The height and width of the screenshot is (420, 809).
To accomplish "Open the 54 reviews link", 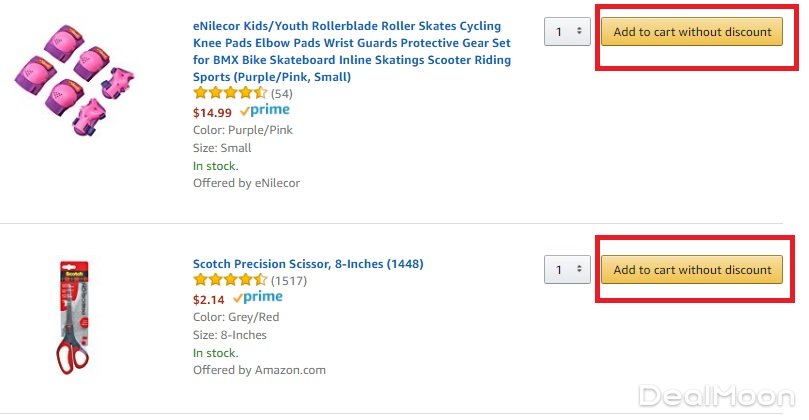I will tap(282, 94).
